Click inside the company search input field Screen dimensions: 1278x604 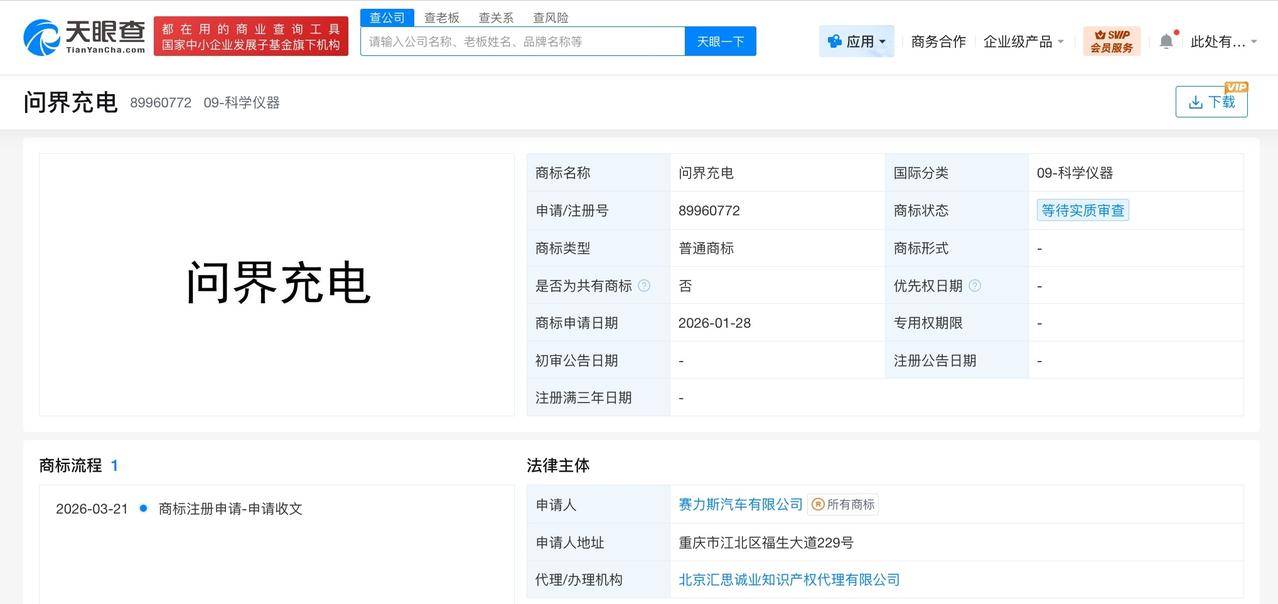(520, 41)
